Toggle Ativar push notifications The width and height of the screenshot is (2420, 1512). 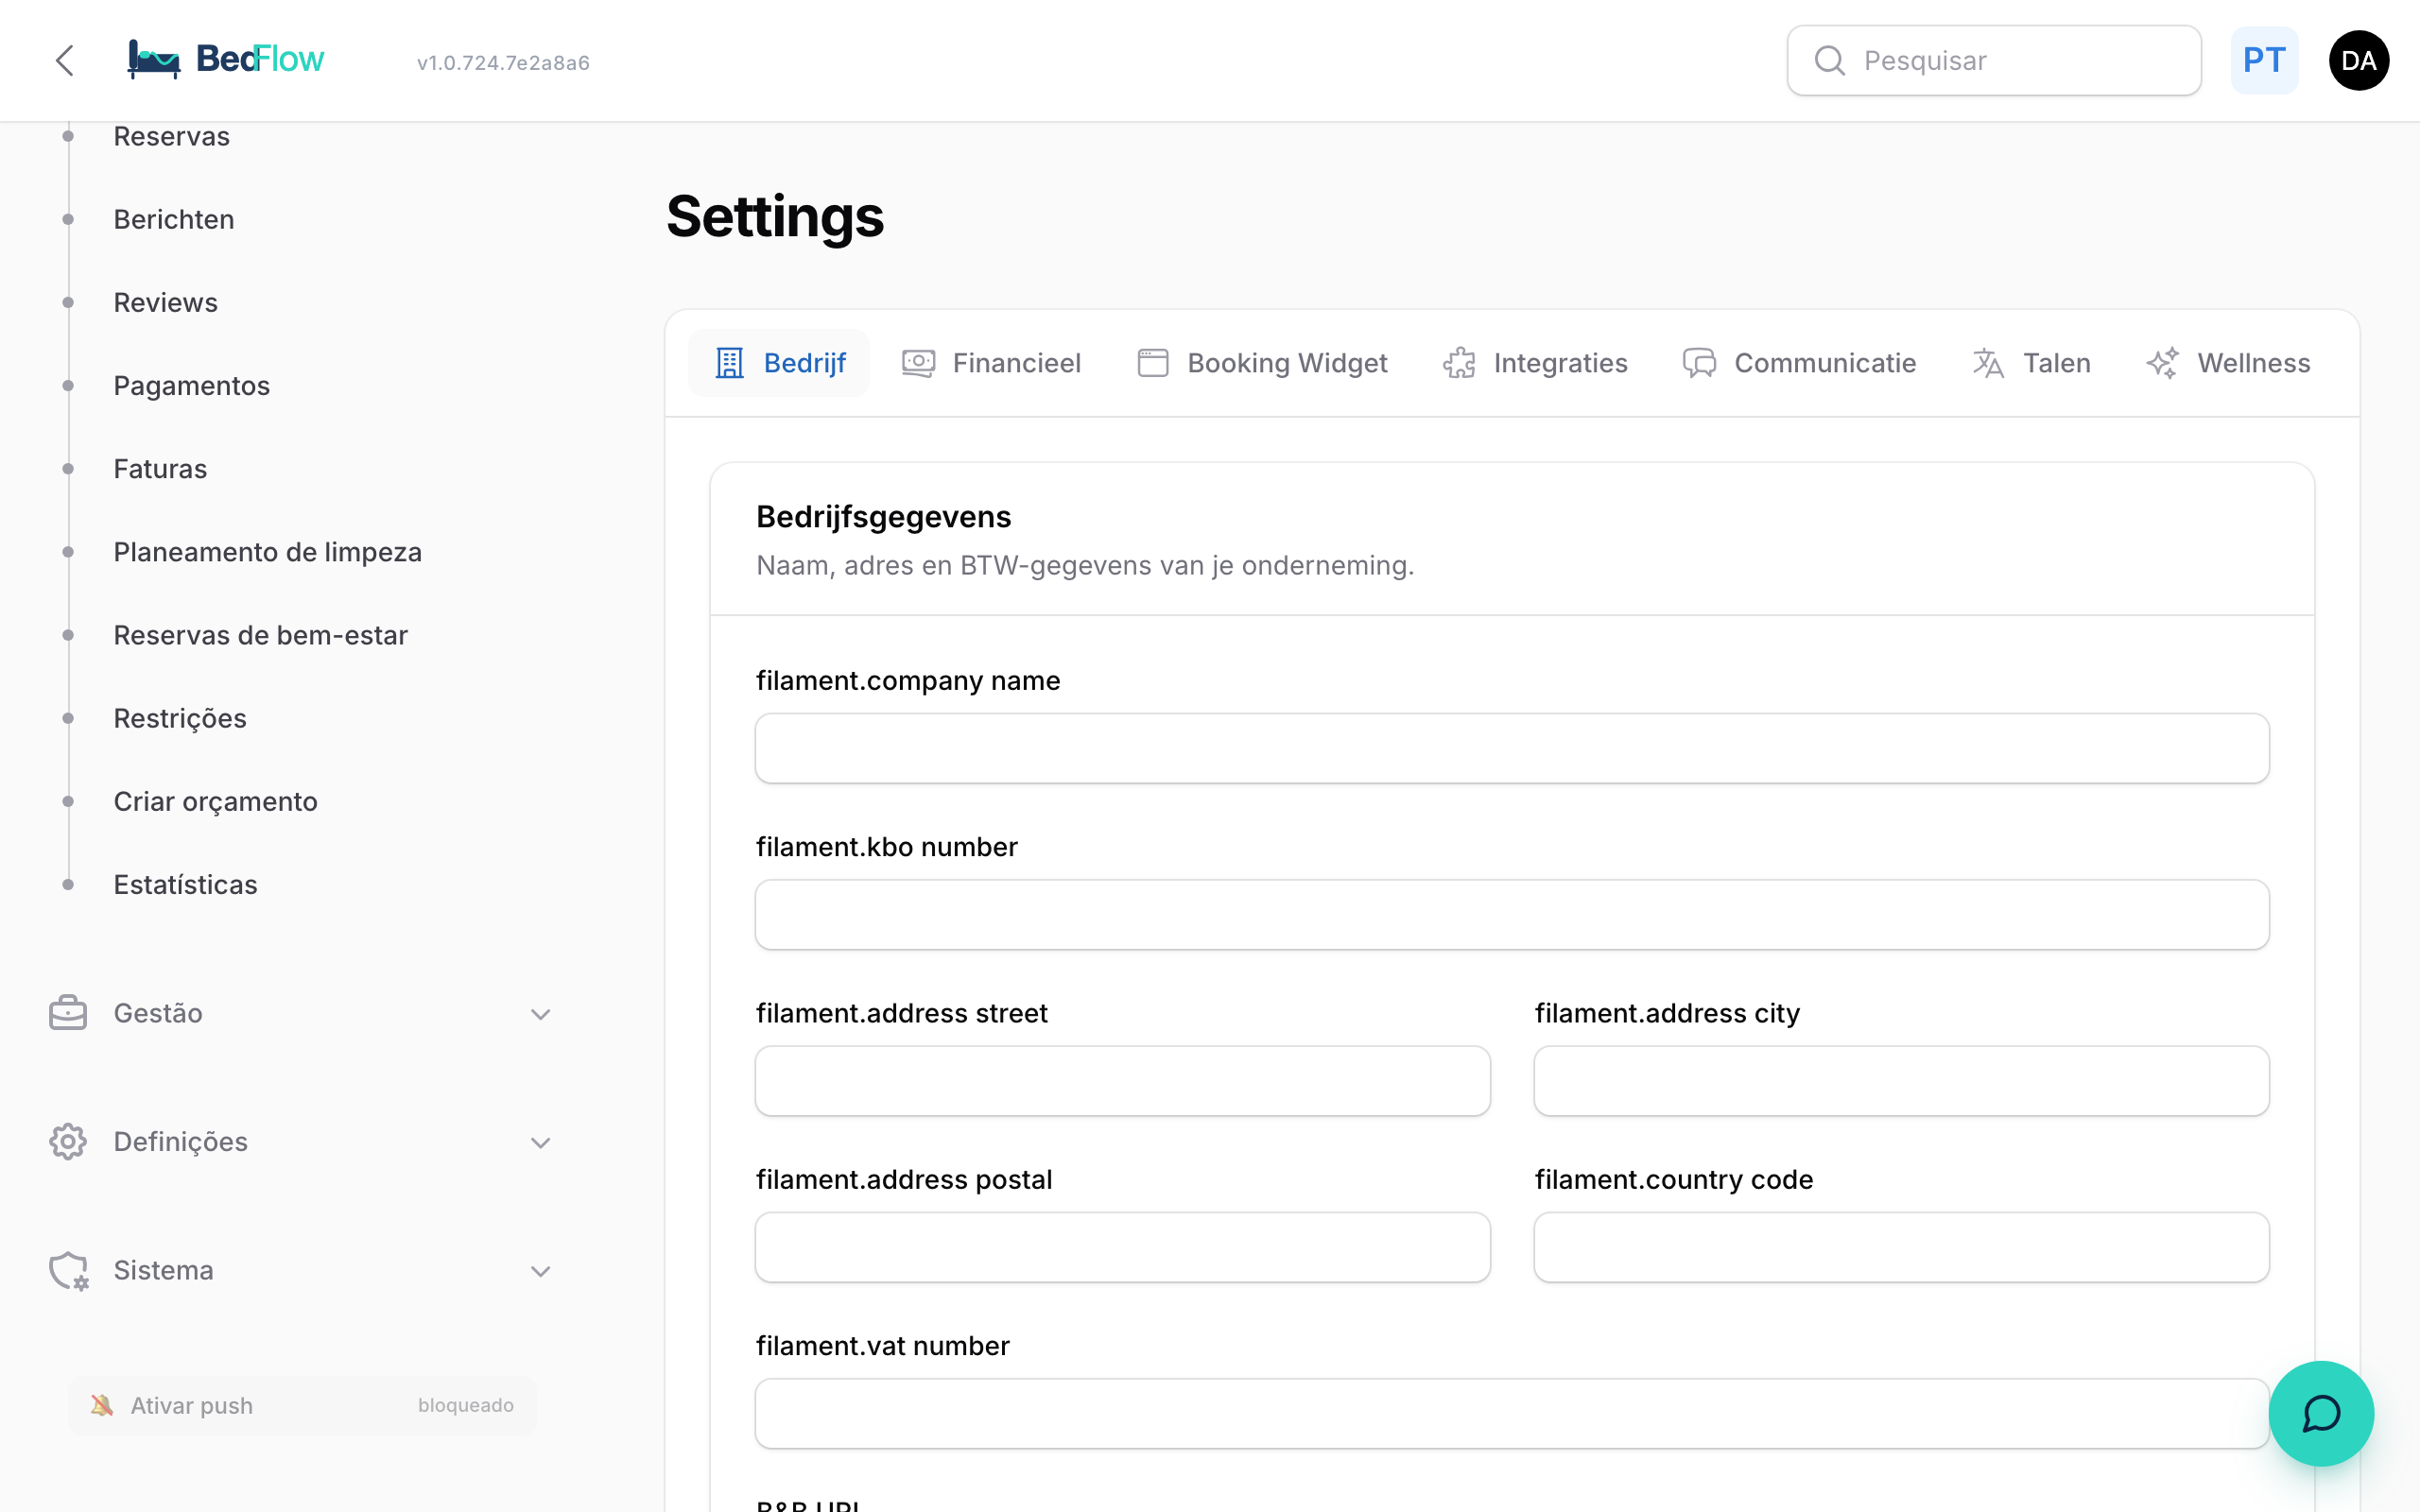tap(302, 1405)
